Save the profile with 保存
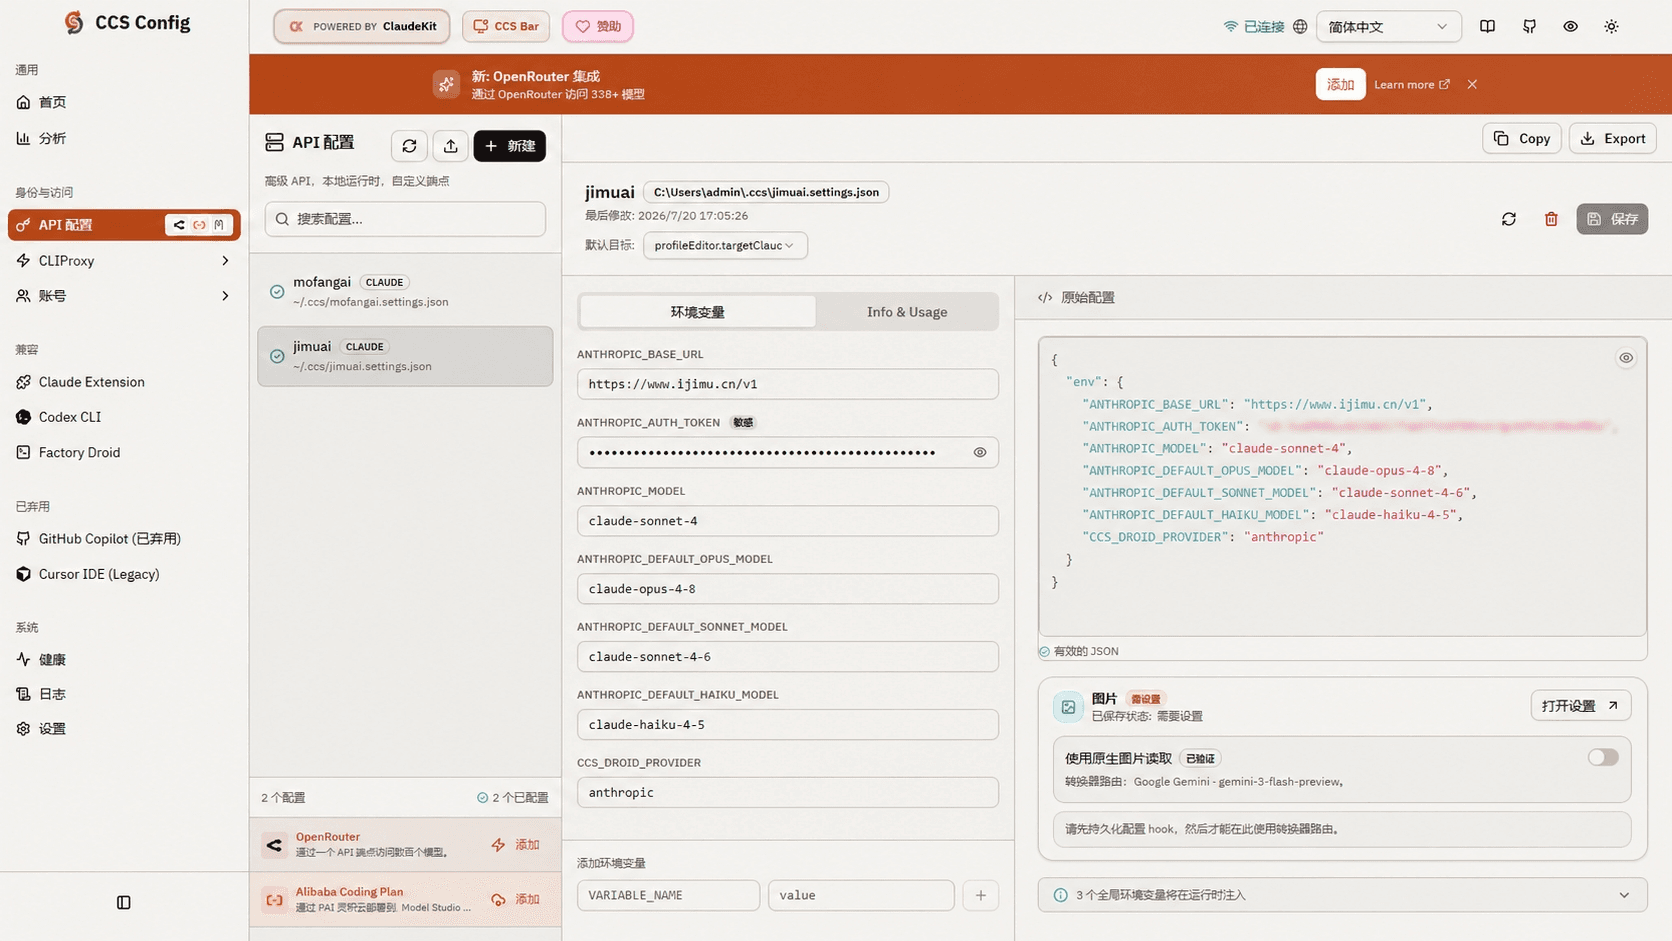This screenshot has width=1672, height=941. coord(1613,219)
